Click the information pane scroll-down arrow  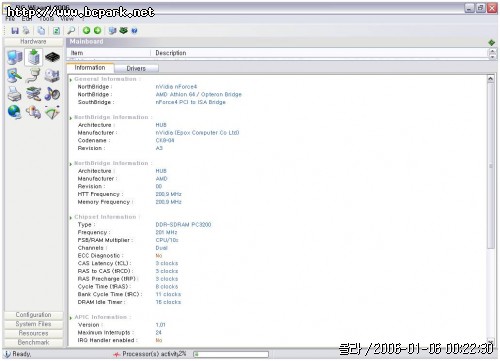(x=491, y=341)
